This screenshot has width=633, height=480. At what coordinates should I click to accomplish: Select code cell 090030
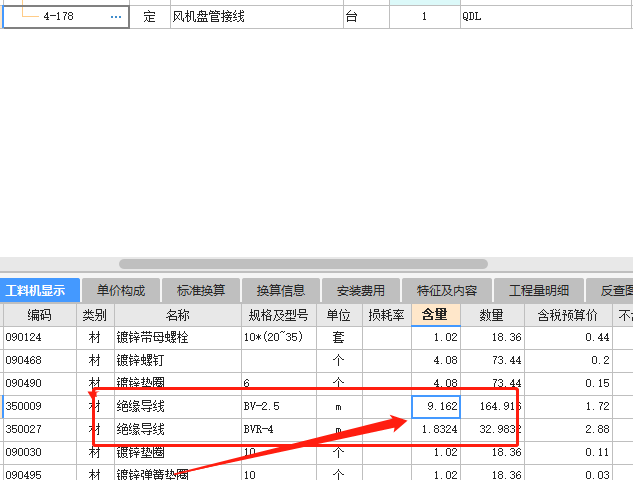tap(40, 453)
